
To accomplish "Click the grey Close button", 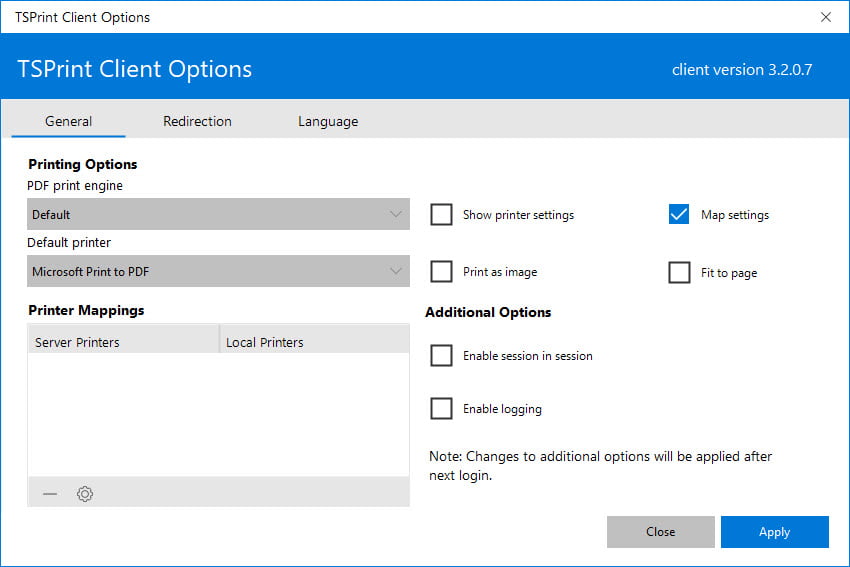I will [660, 532].
